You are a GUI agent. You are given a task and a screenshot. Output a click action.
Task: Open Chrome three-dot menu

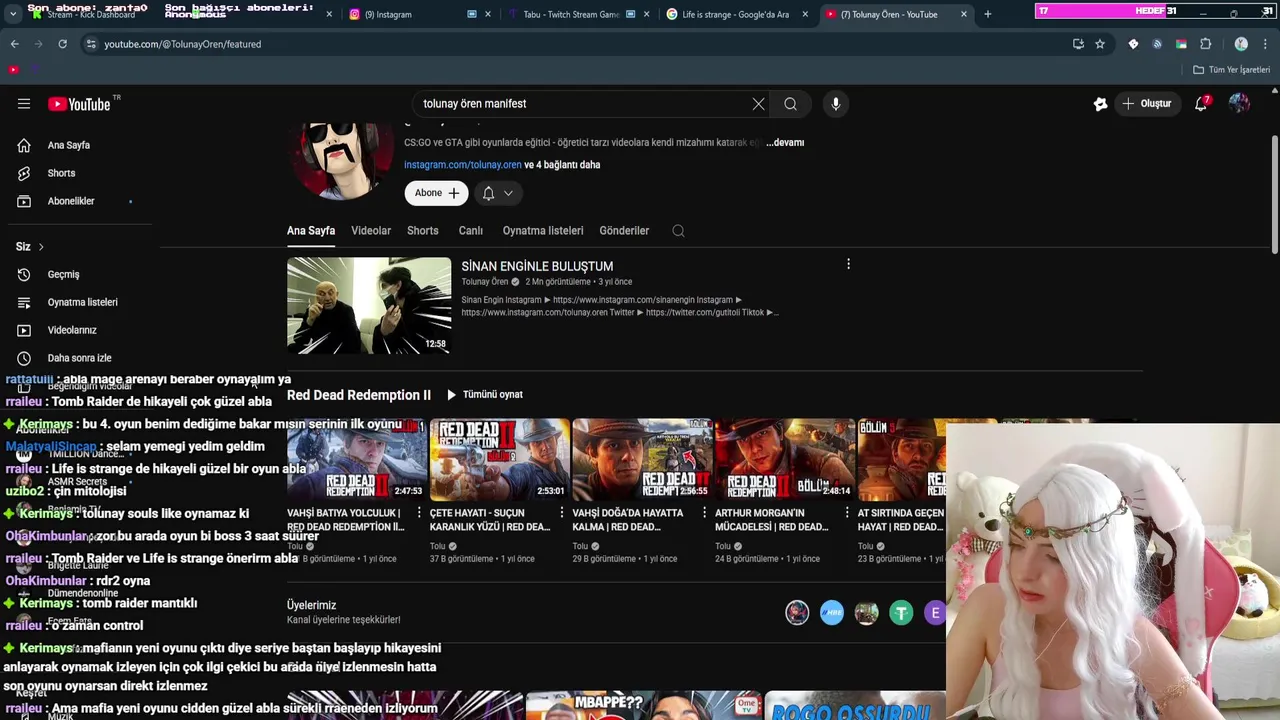1266,44
